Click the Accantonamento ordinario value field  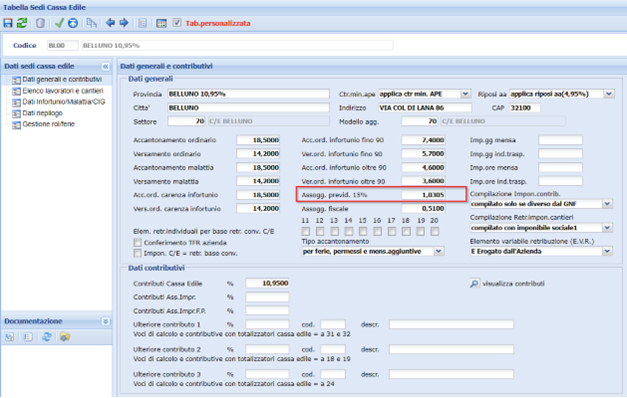pyautogui.click(x=258, y=140)
